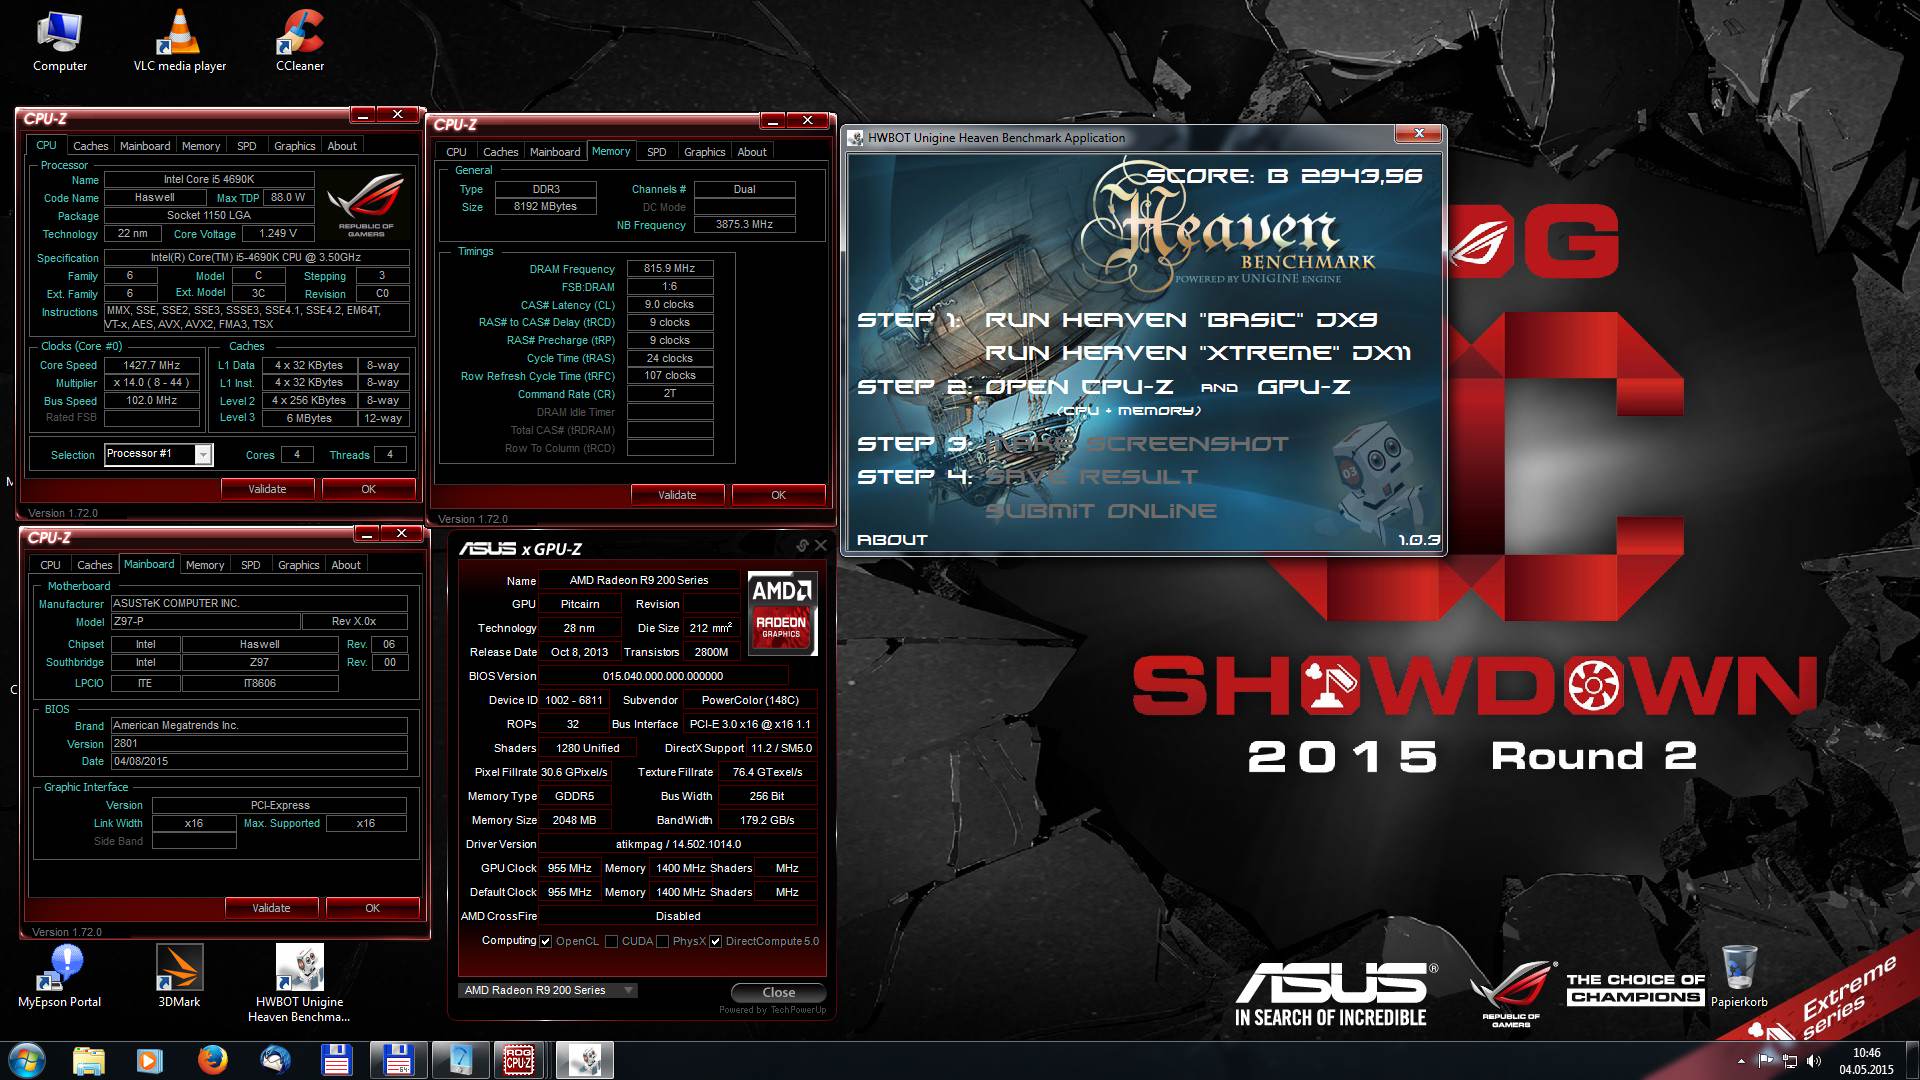The height and width of the screenshot is (1080, 1920).
Task: Open the Computer desktop icon
Action: [x=60, y=40]
